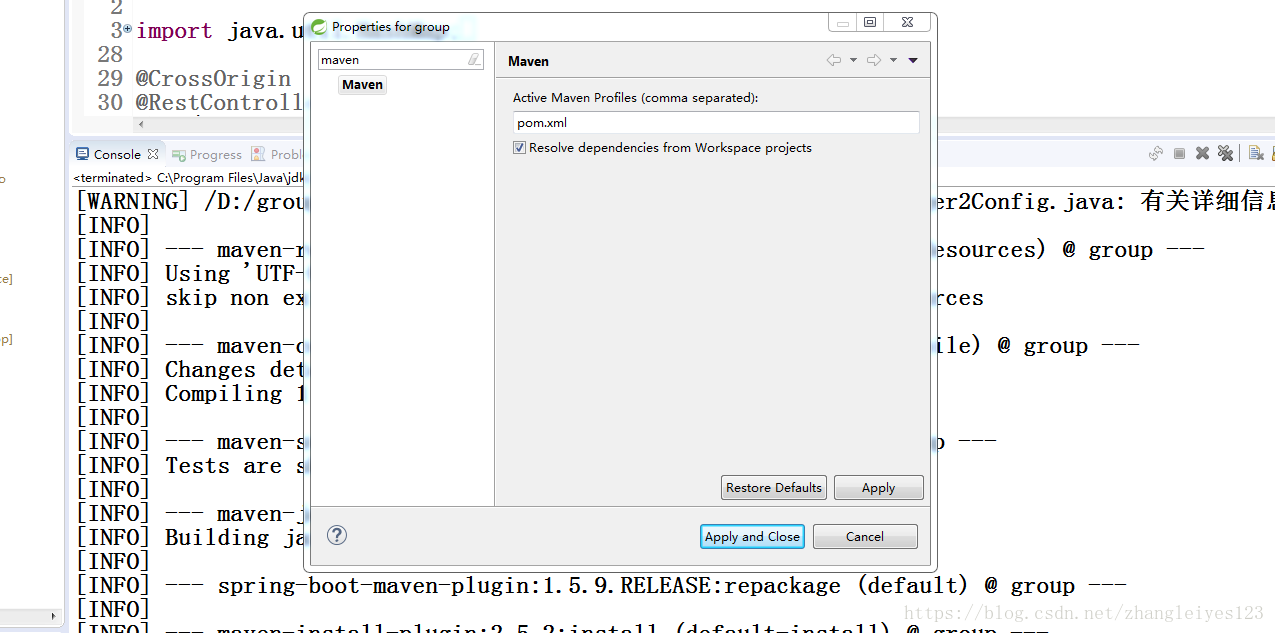Open the back-history dropdown arrow
The height and width of the screenshot is (633, 1275).
(x=853, y=60)
